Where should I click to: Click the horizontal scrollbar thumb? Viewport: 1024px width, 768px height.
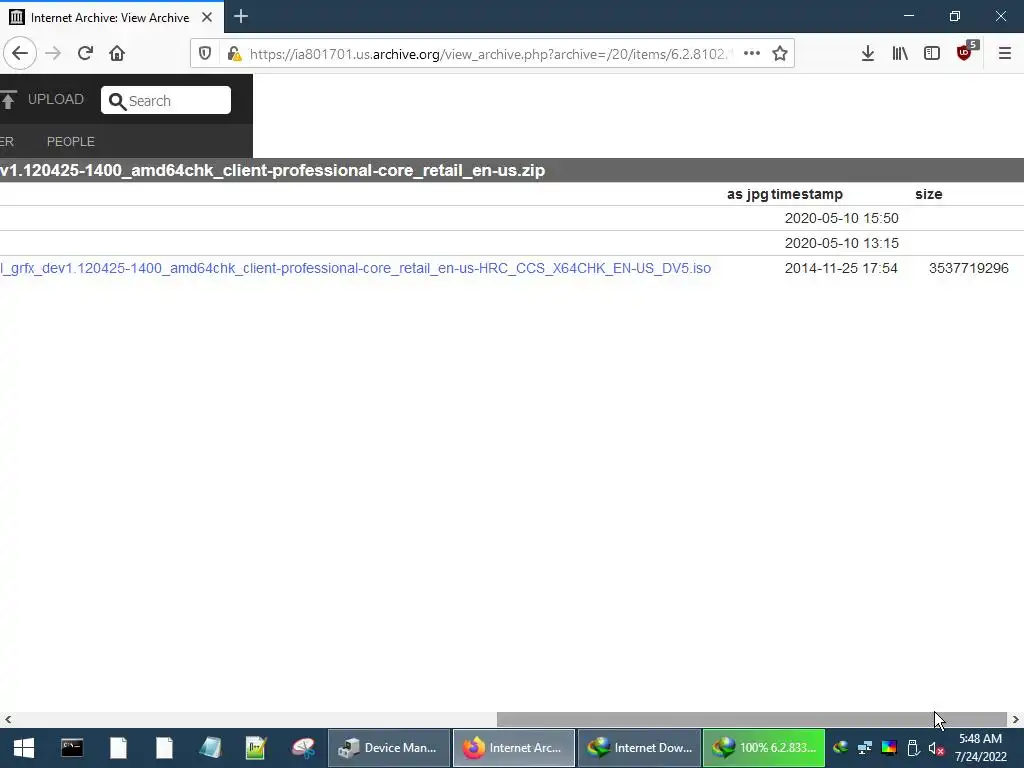(752, 720)
